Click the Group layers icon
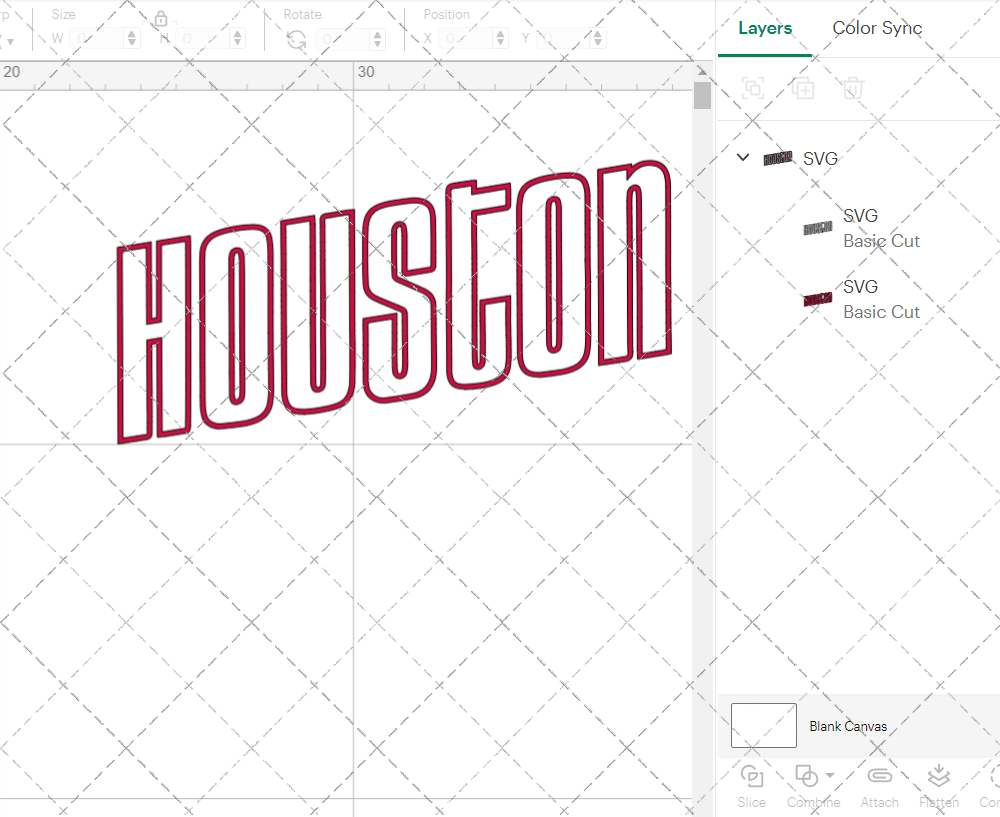 pyautogui.click(x=752, y=88)
